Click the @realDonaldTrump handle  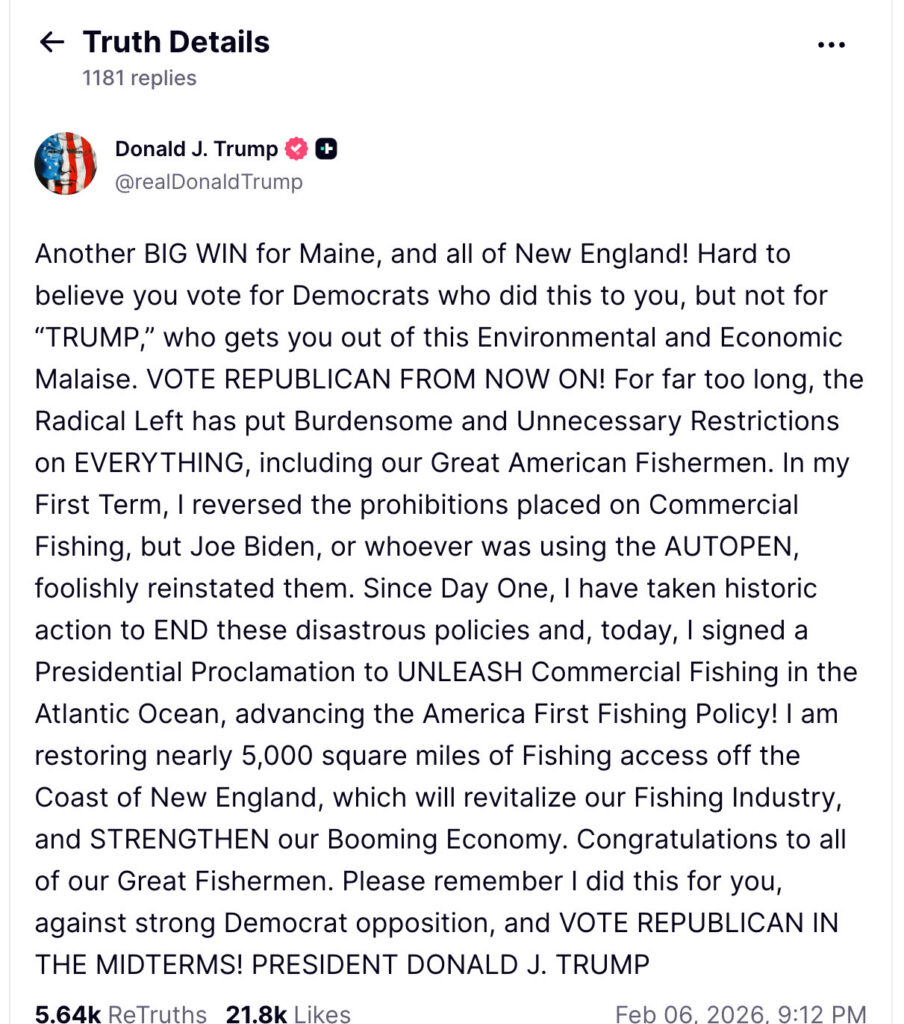click(x=209, y=182)
